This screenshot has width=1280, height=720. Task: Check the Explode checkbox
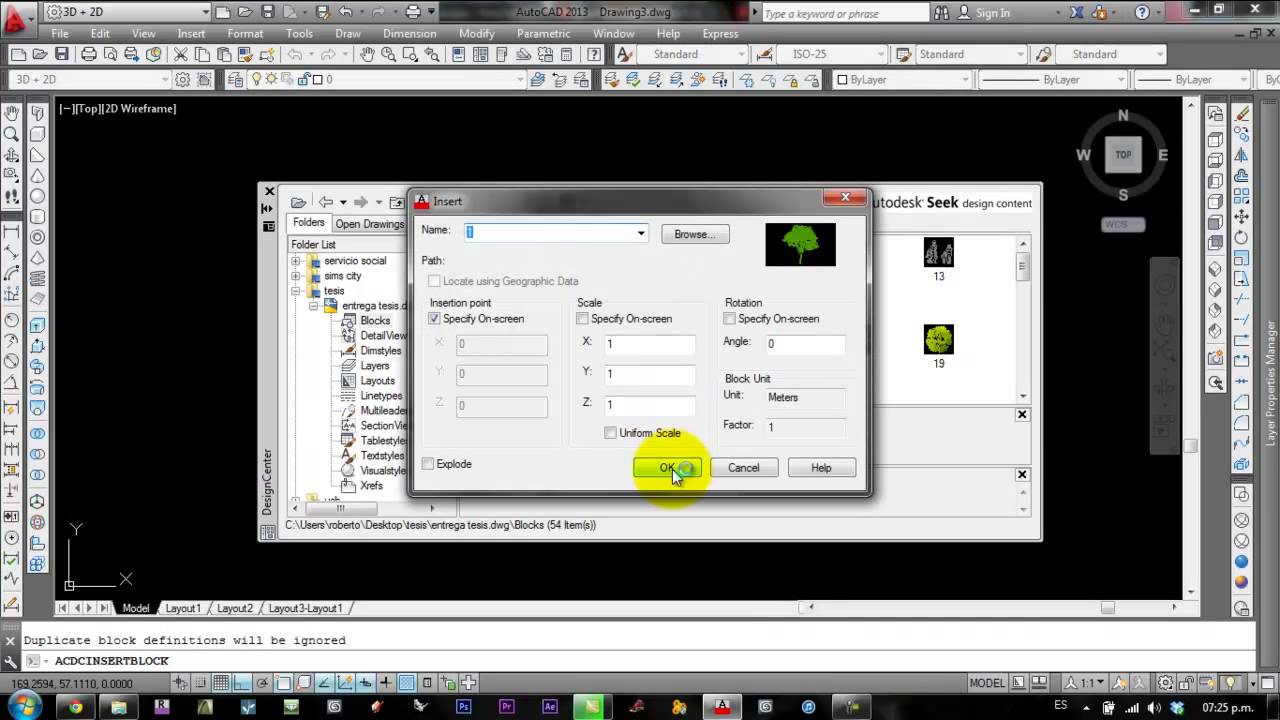coord(428,464)
